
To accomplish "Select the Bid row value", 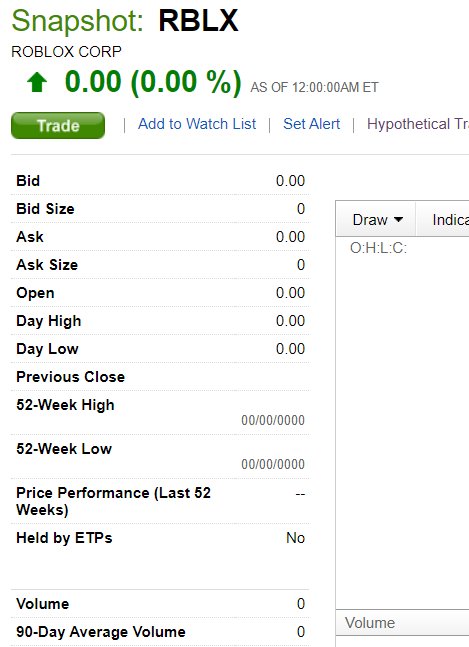I will click(290, 181).
